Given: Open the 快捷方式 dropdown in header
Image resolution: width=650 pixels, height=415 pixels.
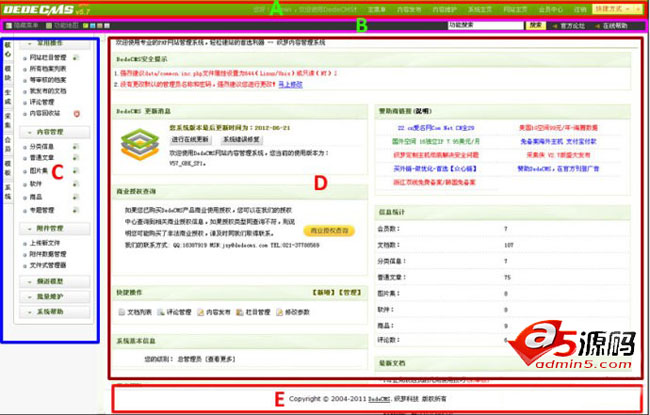Looking at the screenshot, I should pos(617,9).
